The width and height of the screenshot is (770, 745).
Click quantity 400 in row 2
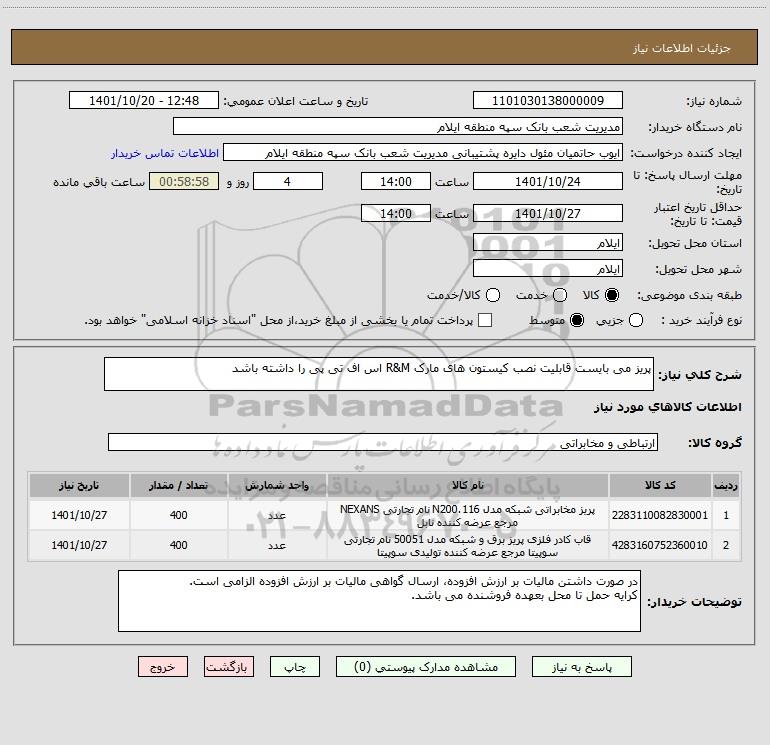pos(178,545)
